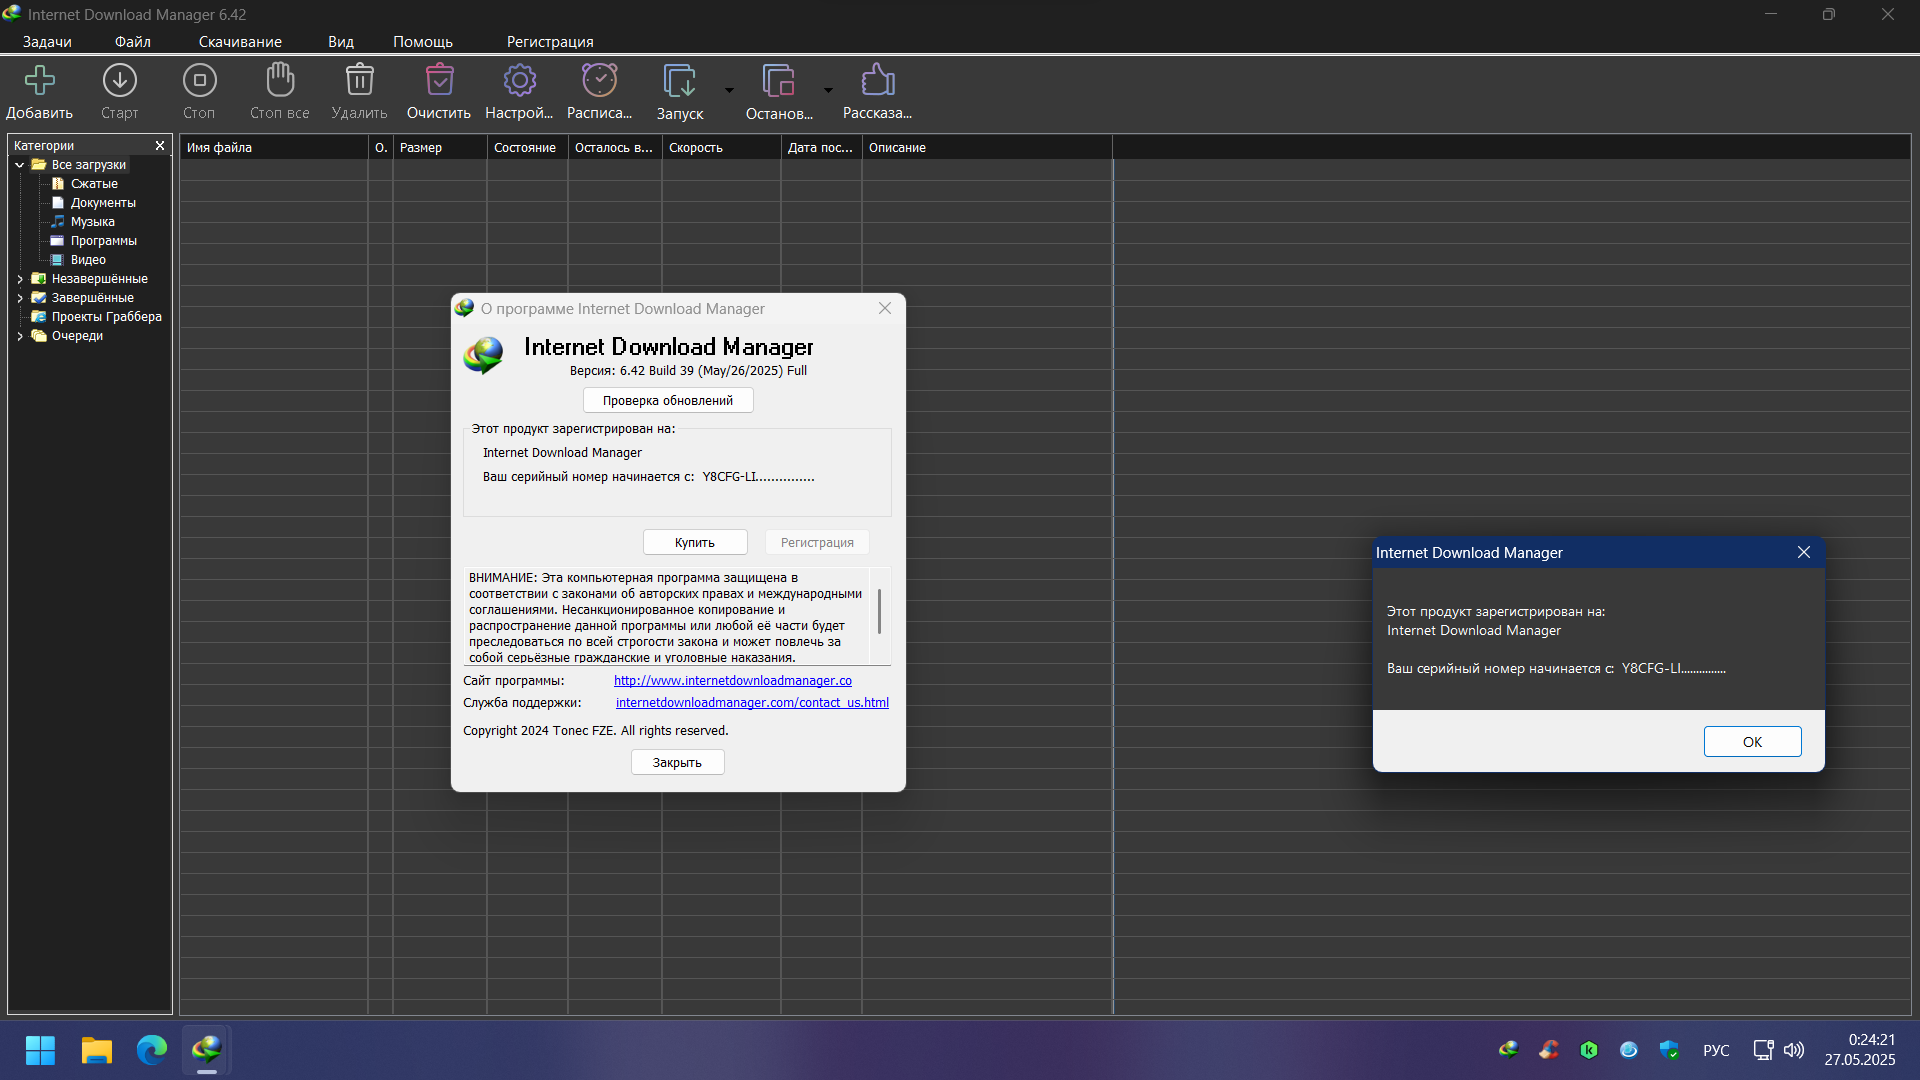The height and width of the screenshot is (1080, 1920).
Task: Click the IDM system tray icon
Action: tap(1509, 1049)
